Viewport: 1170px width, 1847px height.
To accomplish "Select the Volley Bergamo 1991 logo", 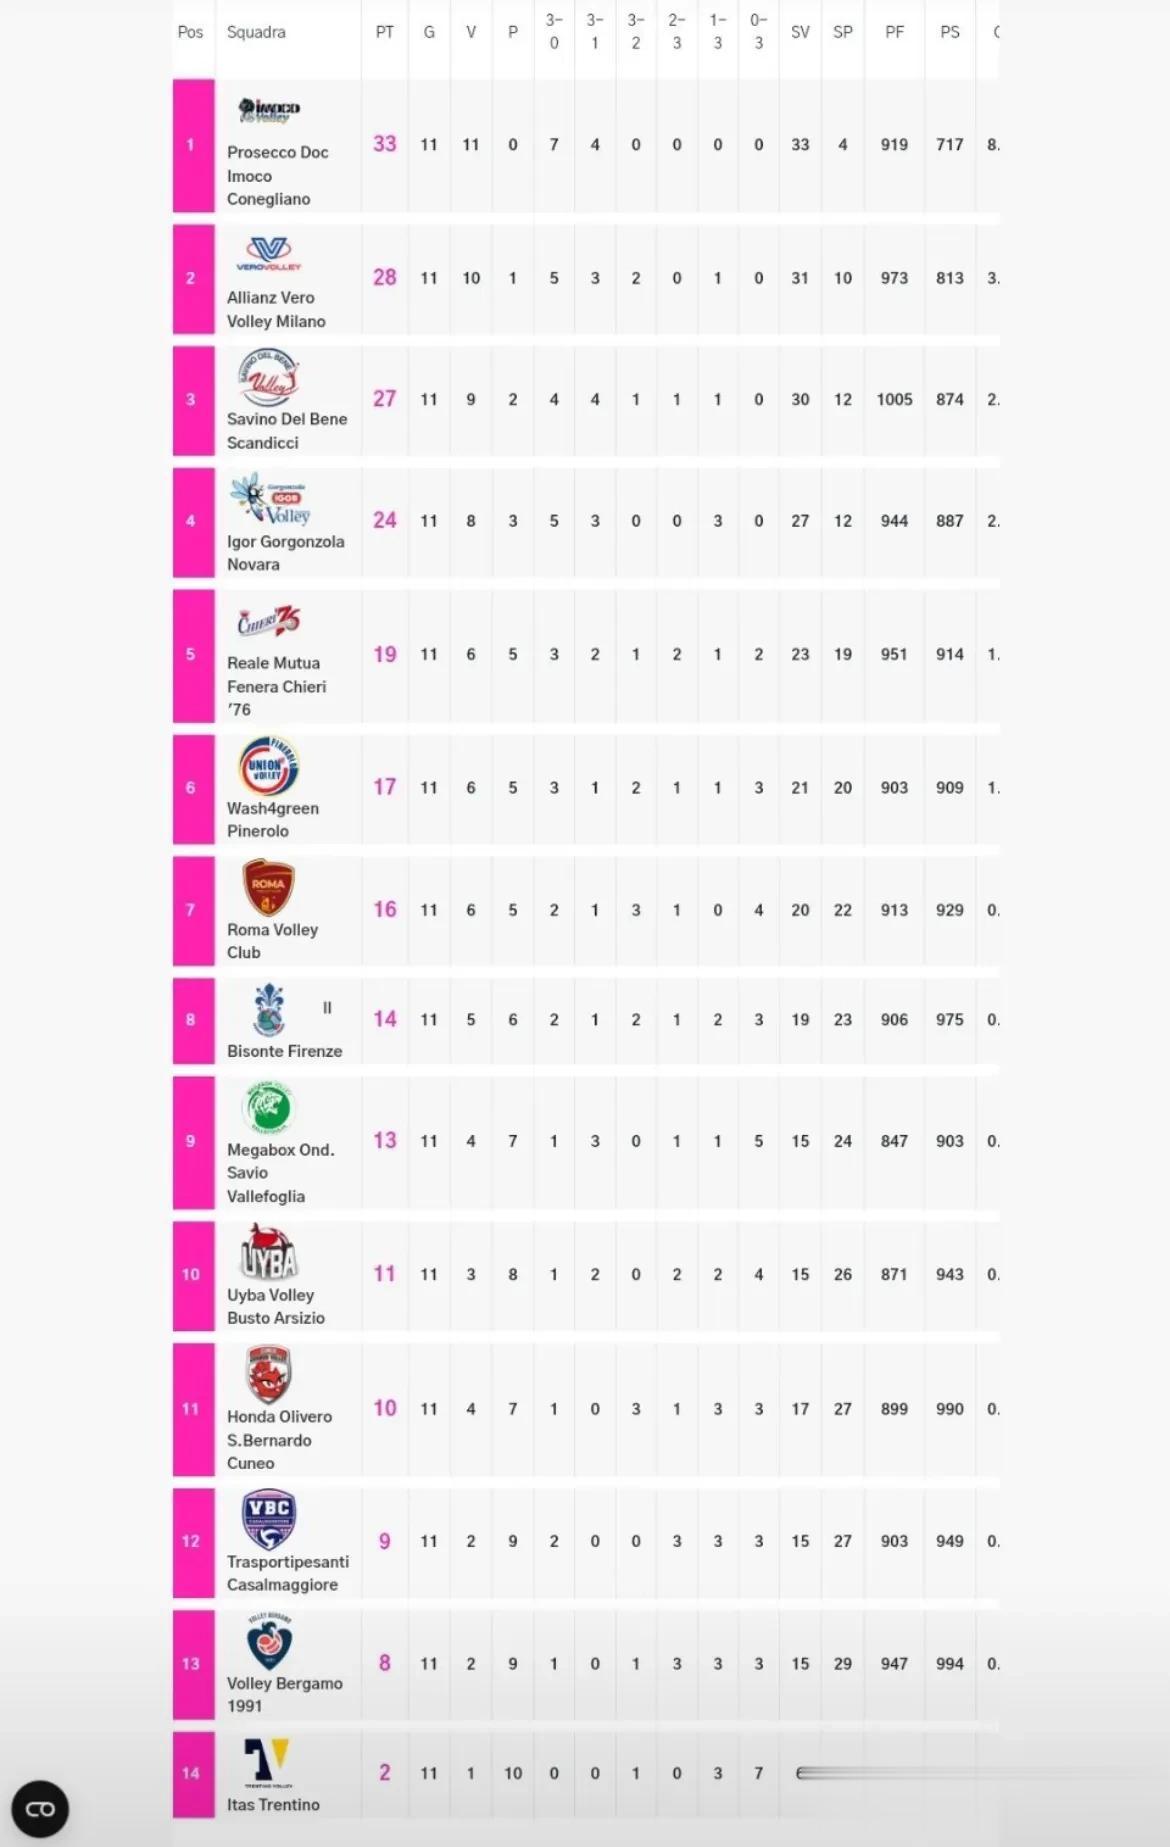I will 269,1641.
